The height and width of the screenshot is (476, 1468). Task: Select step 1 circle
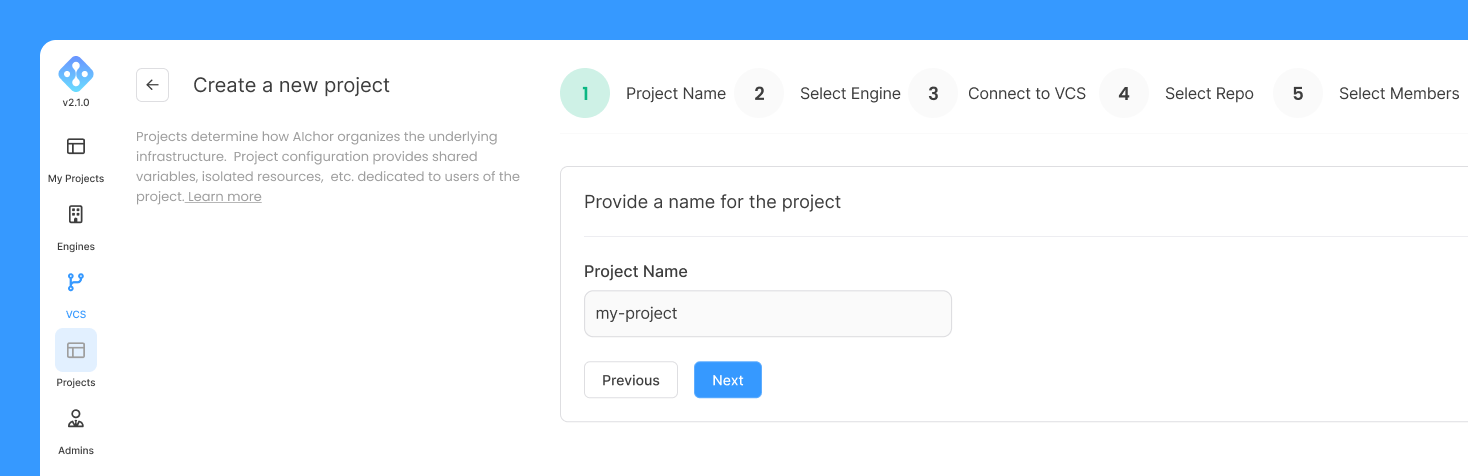point(585,93)
